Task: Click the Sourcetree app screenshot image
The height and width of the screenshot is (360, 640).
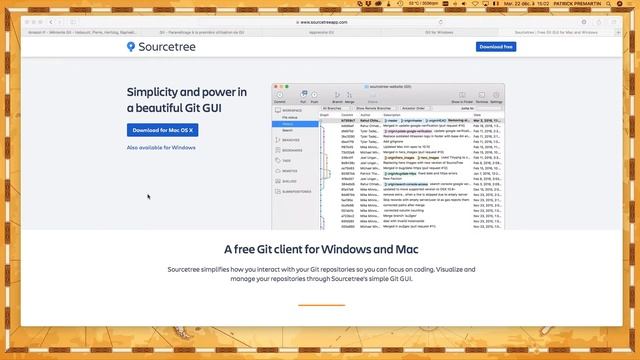Action: (388, 156)
